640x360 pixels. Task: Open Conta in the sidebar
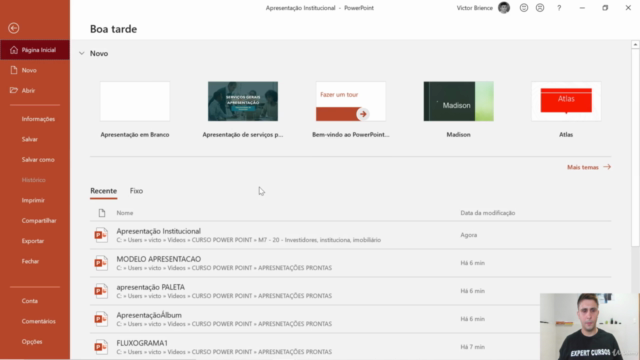point(30,301)
